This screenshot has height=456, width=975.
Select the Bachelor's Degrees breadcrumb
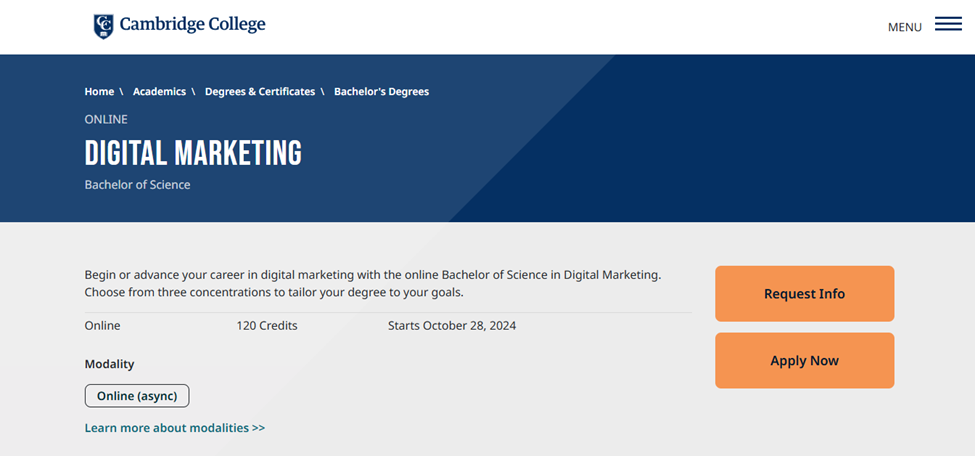[x=381, y=91]
